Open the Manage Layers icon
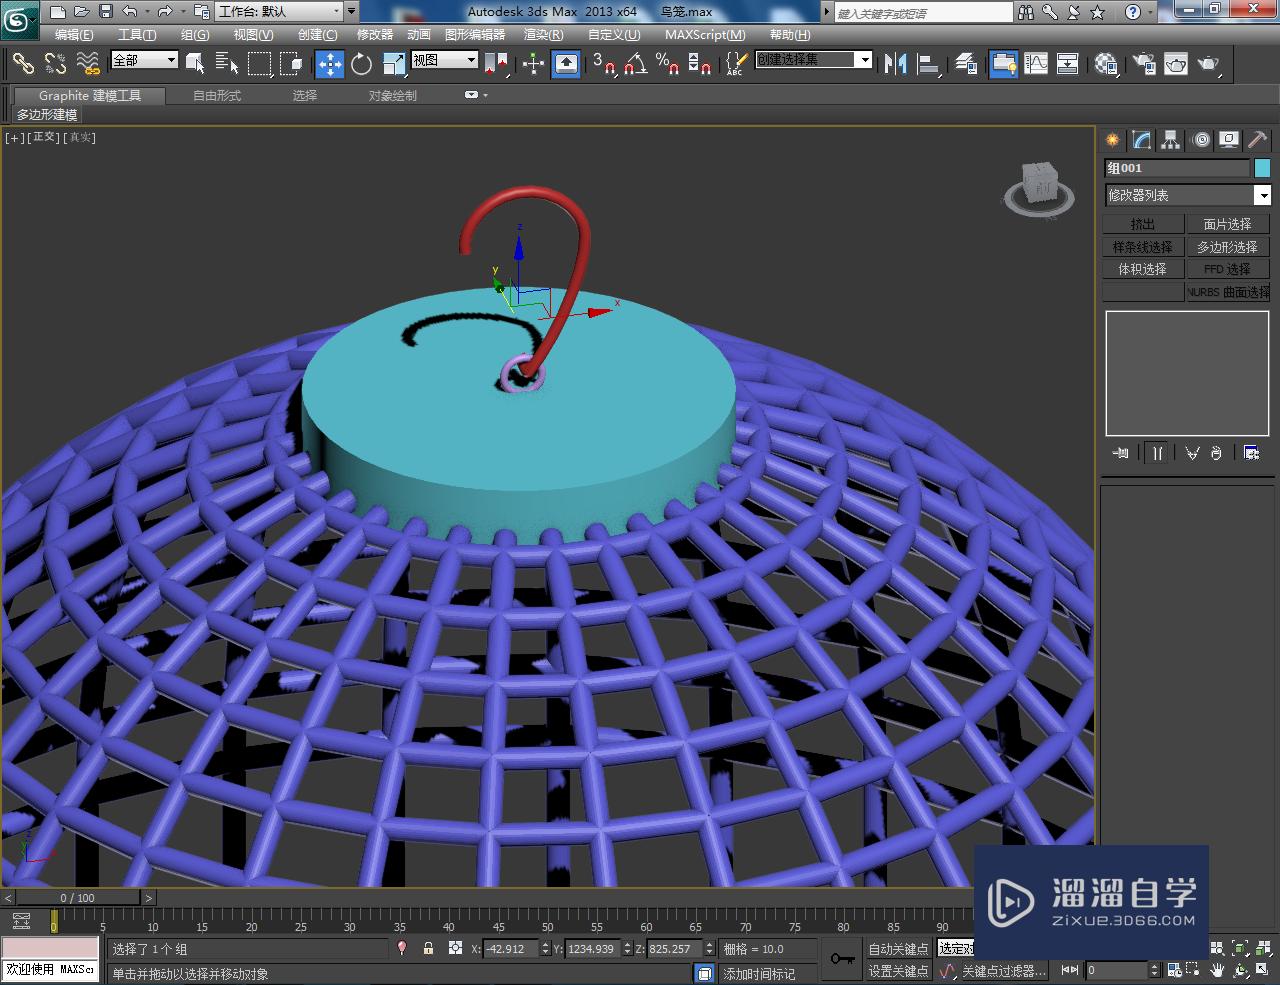The image size is (1280, 985). (x=966, y=64)
